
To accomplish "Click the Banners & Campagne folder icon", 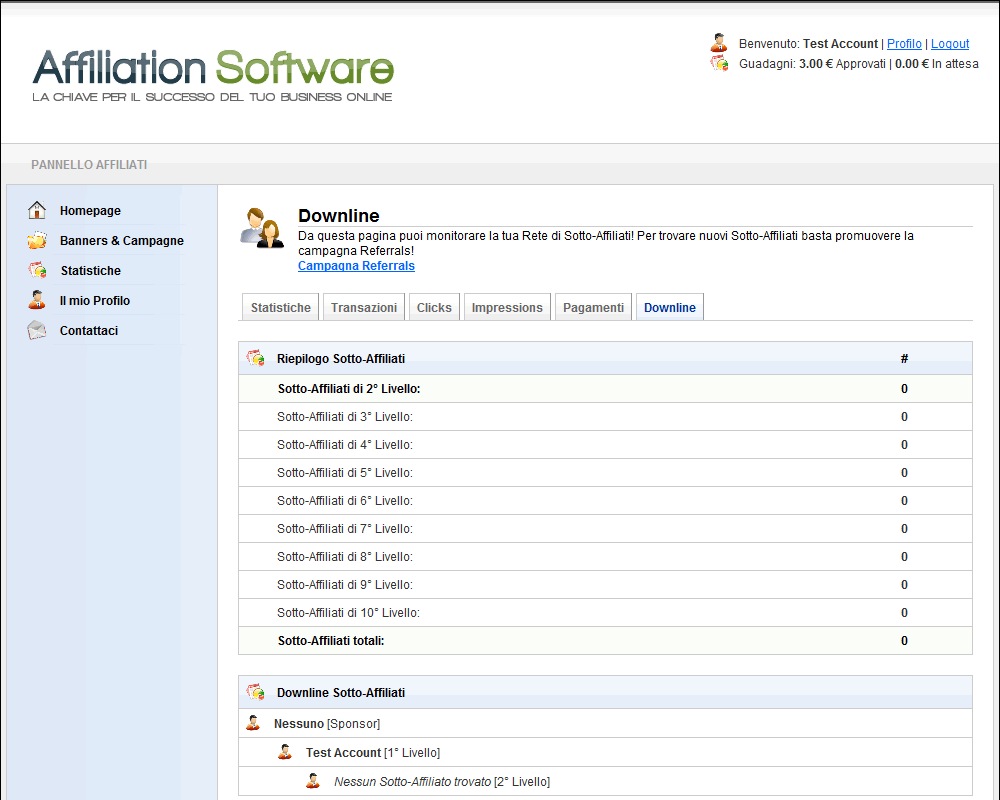I will point(37,241).
